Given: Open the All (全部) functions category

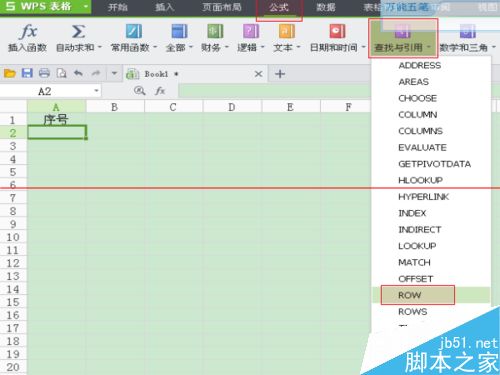Looking at the screenshot, I should [x=179, y=38].
